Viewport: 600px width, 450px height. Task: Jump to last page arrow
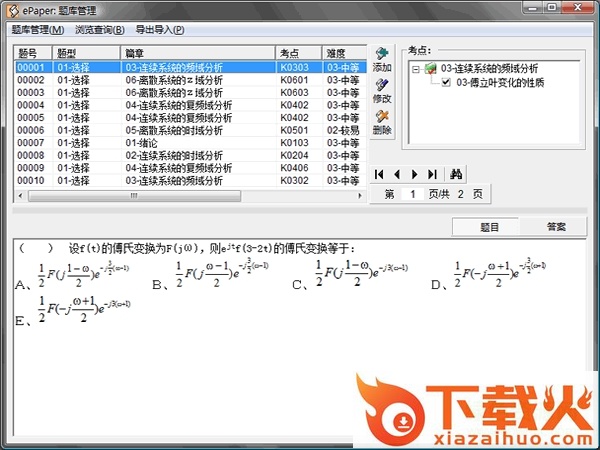[432, 174]
